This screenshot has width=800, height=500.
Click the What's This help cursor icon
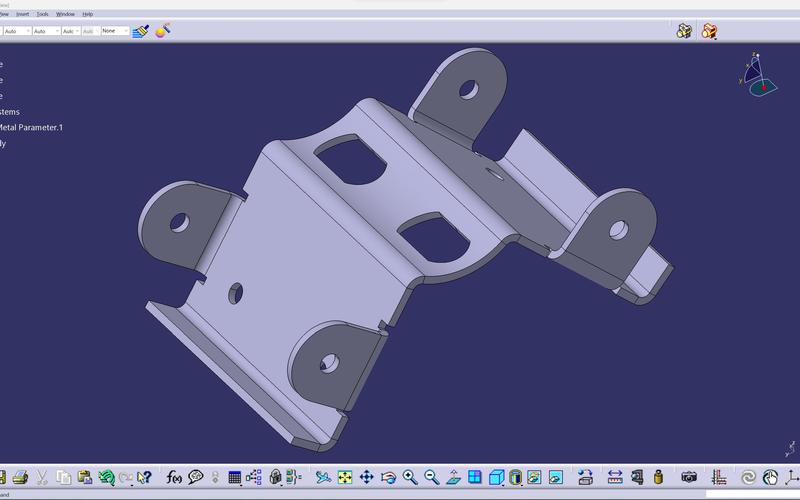[x=144, y=478]
